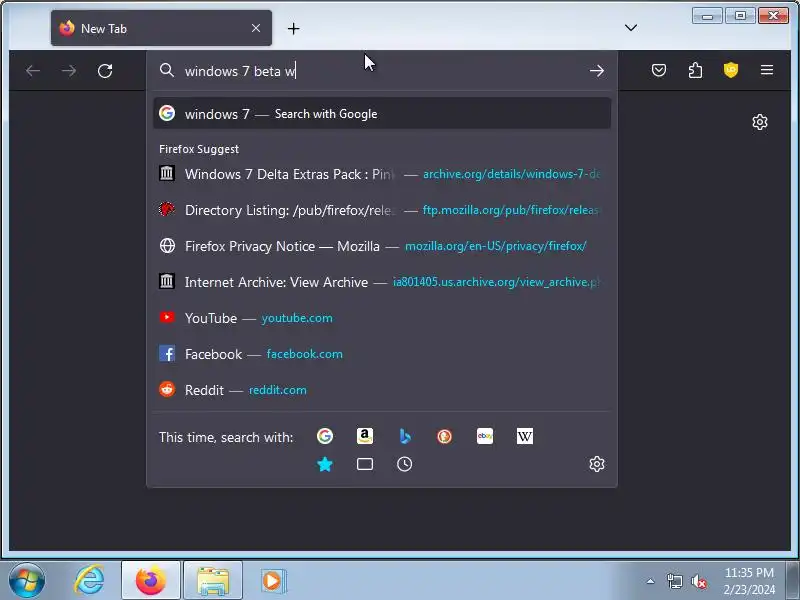Reload the page with the refresh icon
The image size is (800, 600).
(x=105, y=70)
